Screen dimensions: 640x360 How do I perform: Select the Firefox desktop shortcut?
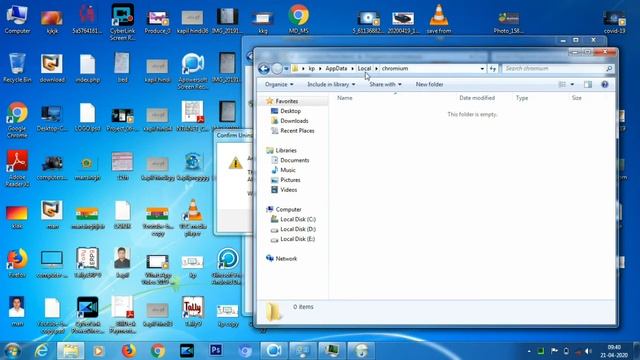pos(17,263)
